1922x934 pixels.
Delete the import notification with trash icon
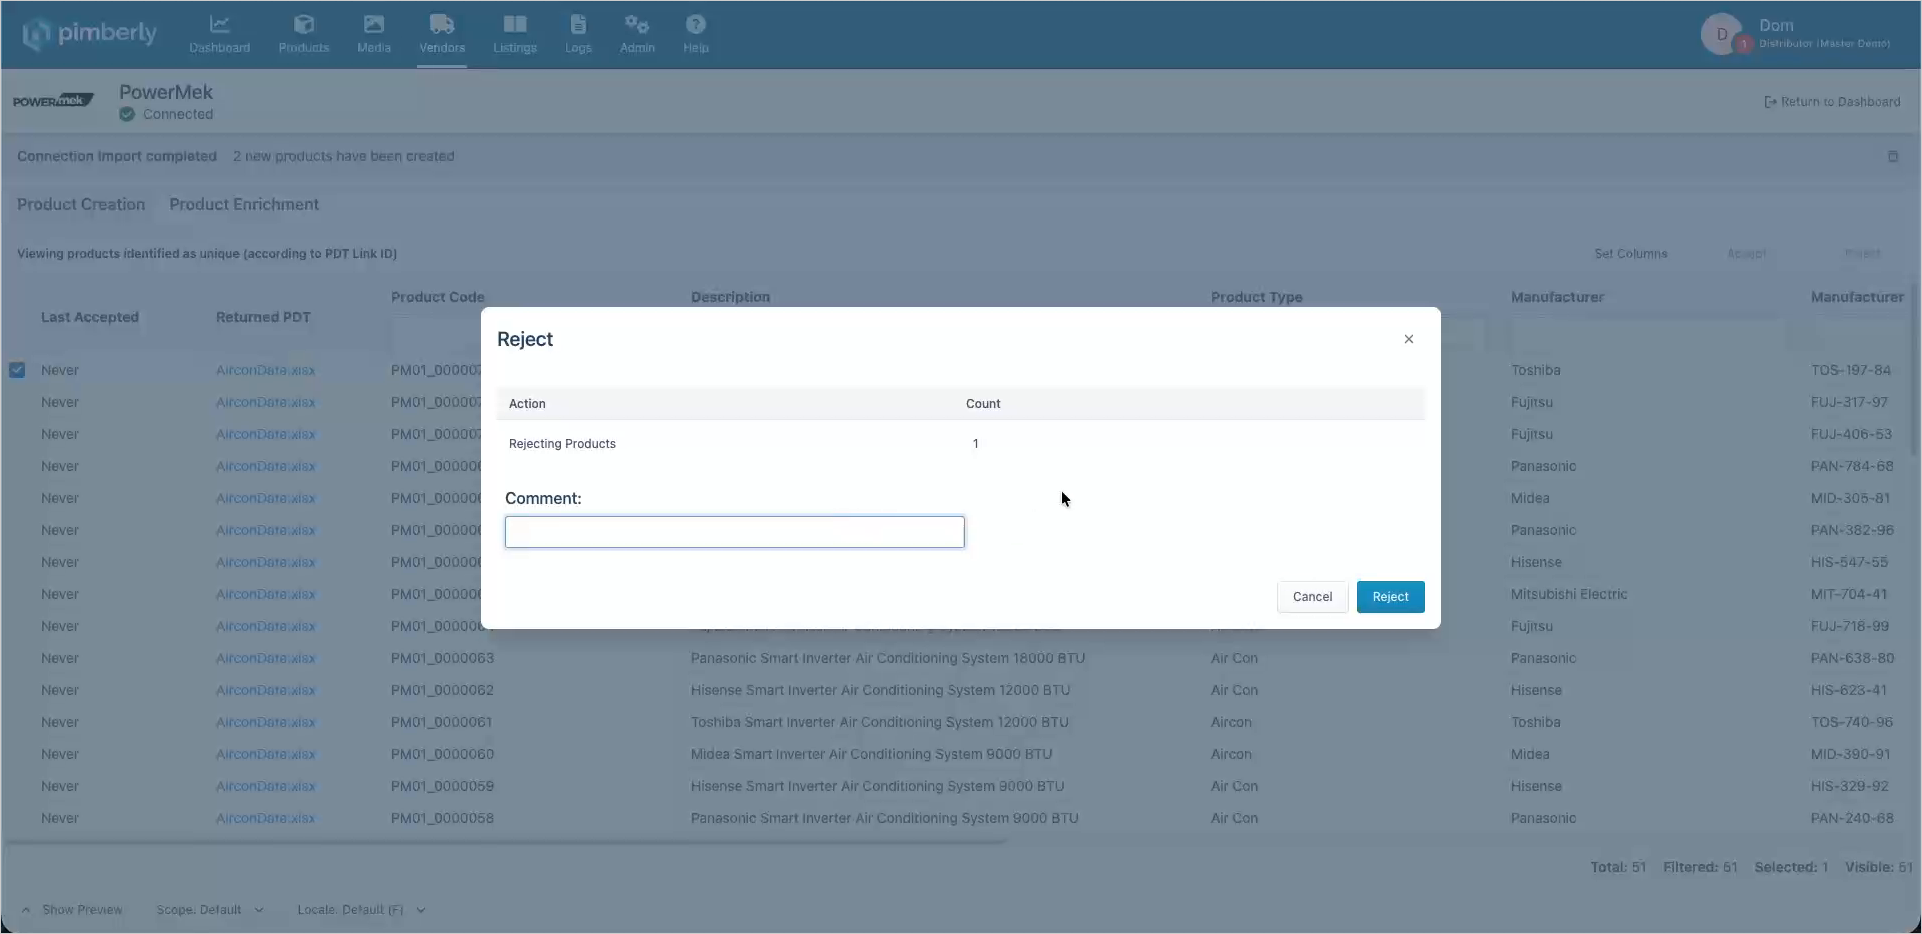[x=1893, y=156]
